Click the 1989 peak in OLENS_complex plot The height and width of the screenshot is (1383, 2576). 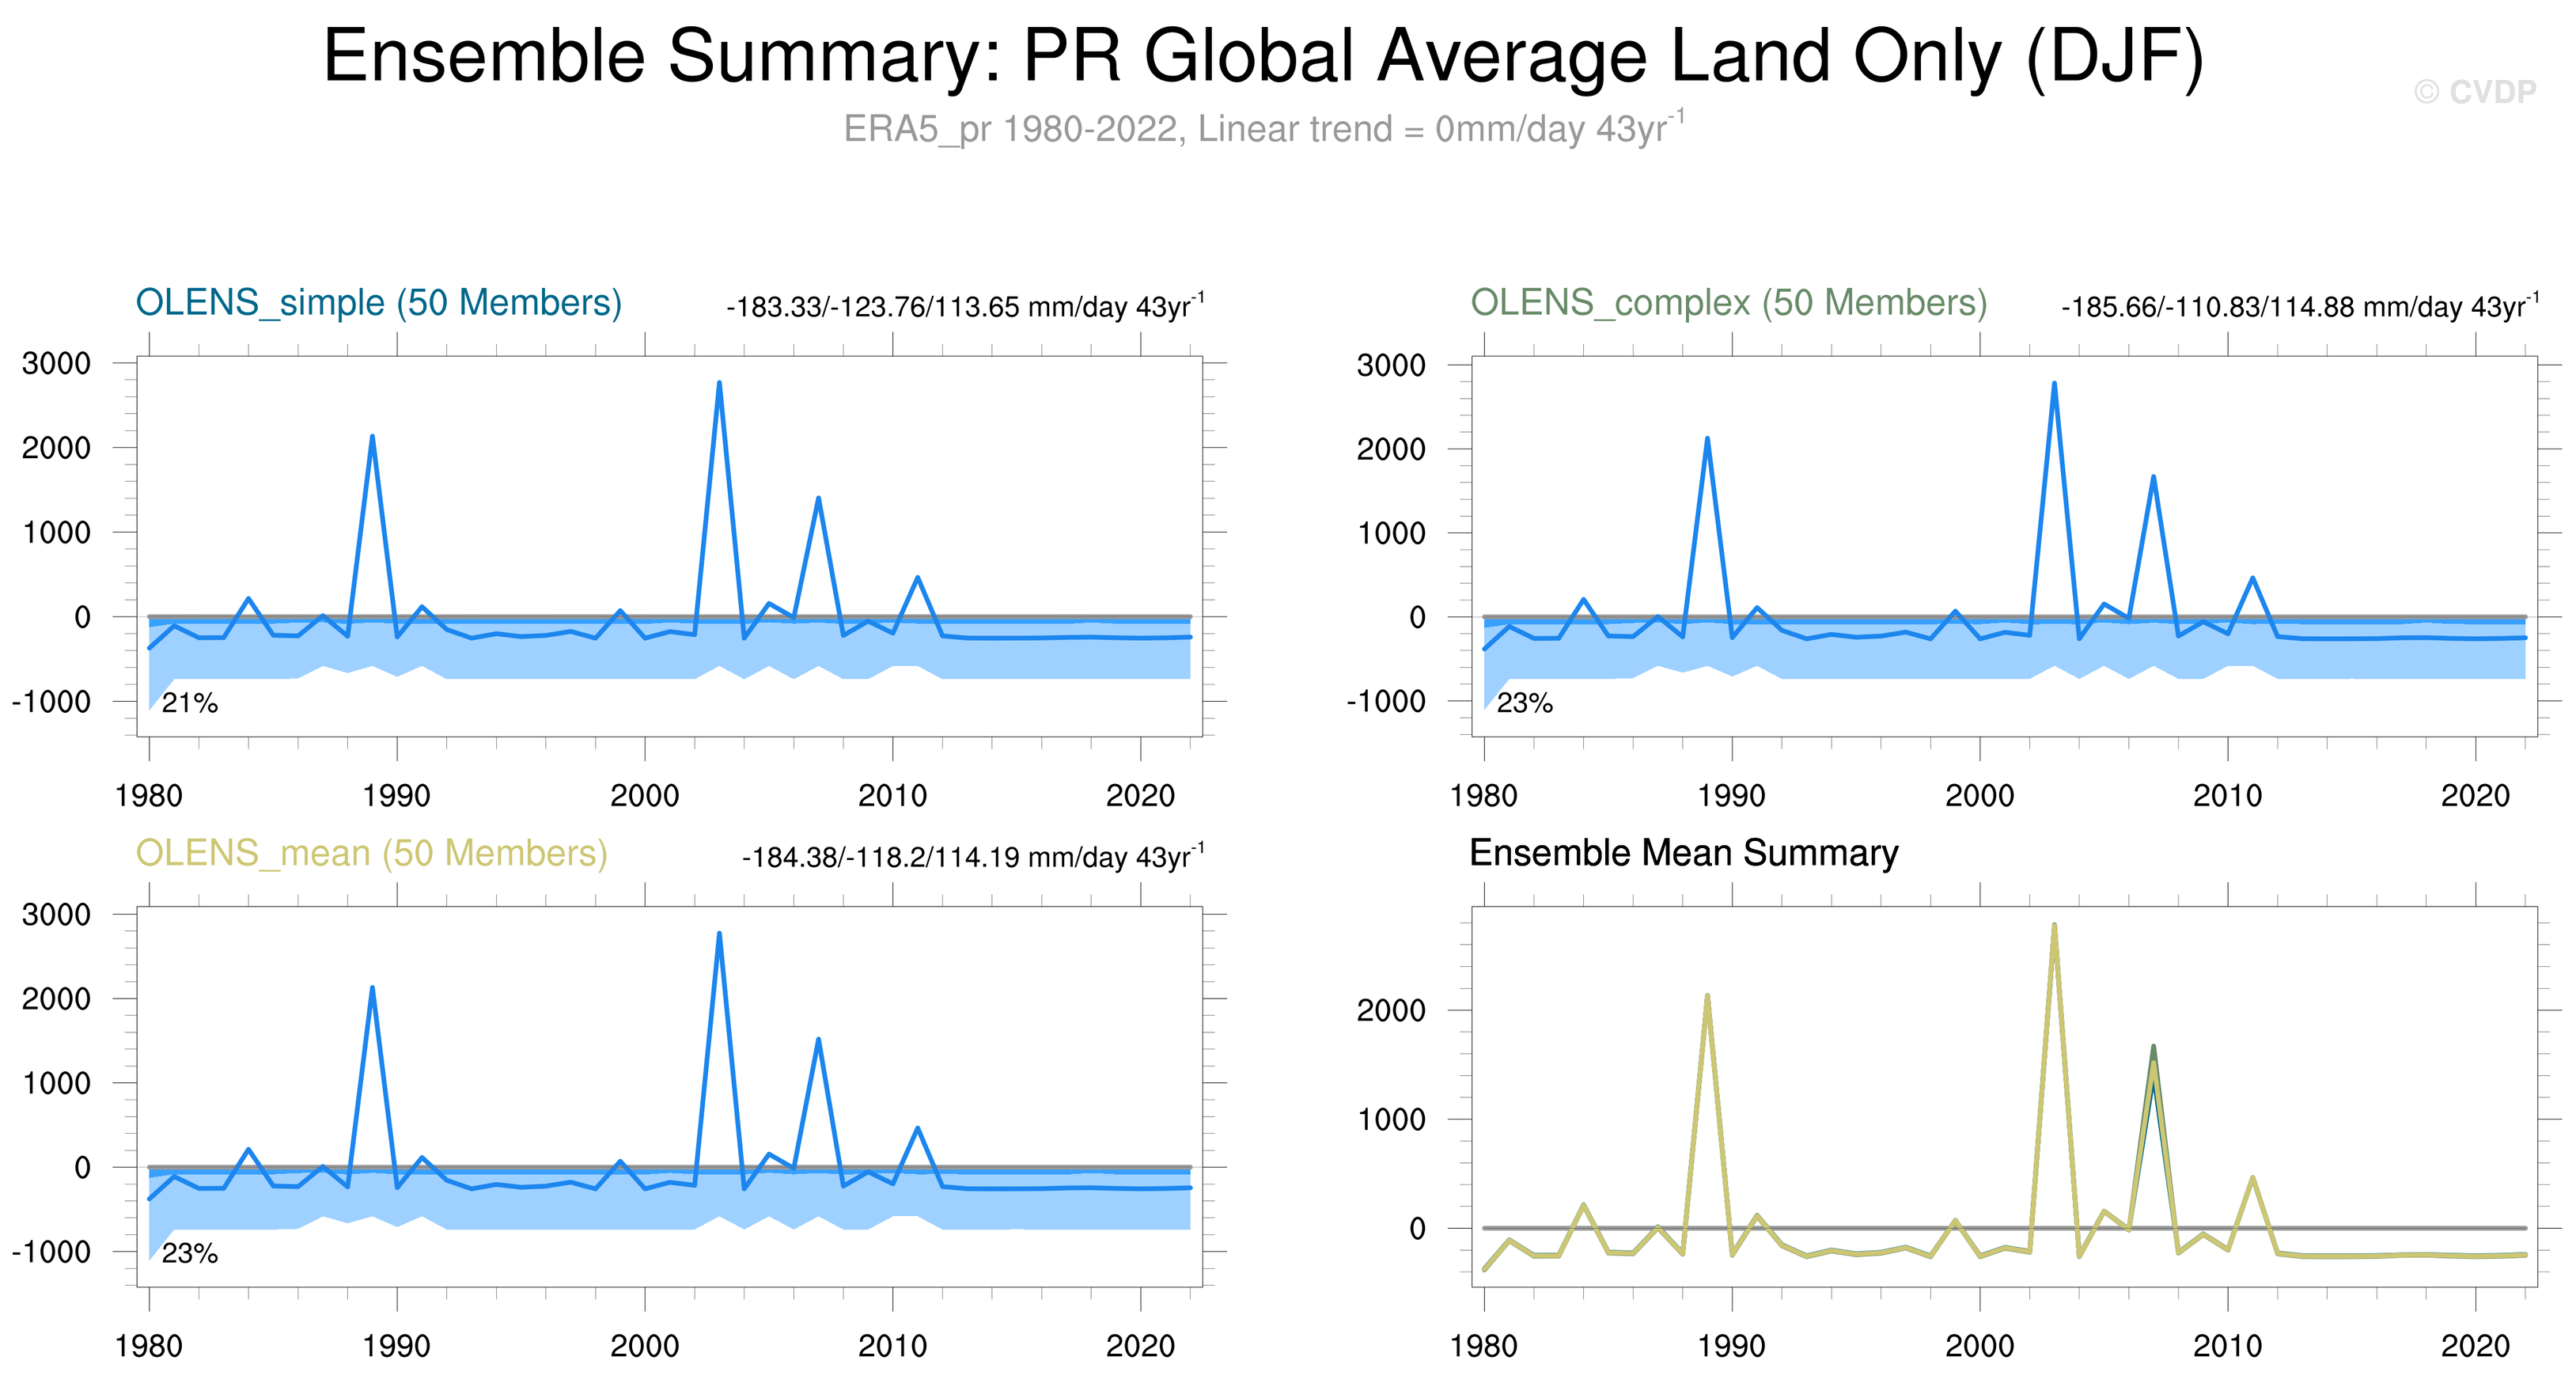coord(1707,439)
